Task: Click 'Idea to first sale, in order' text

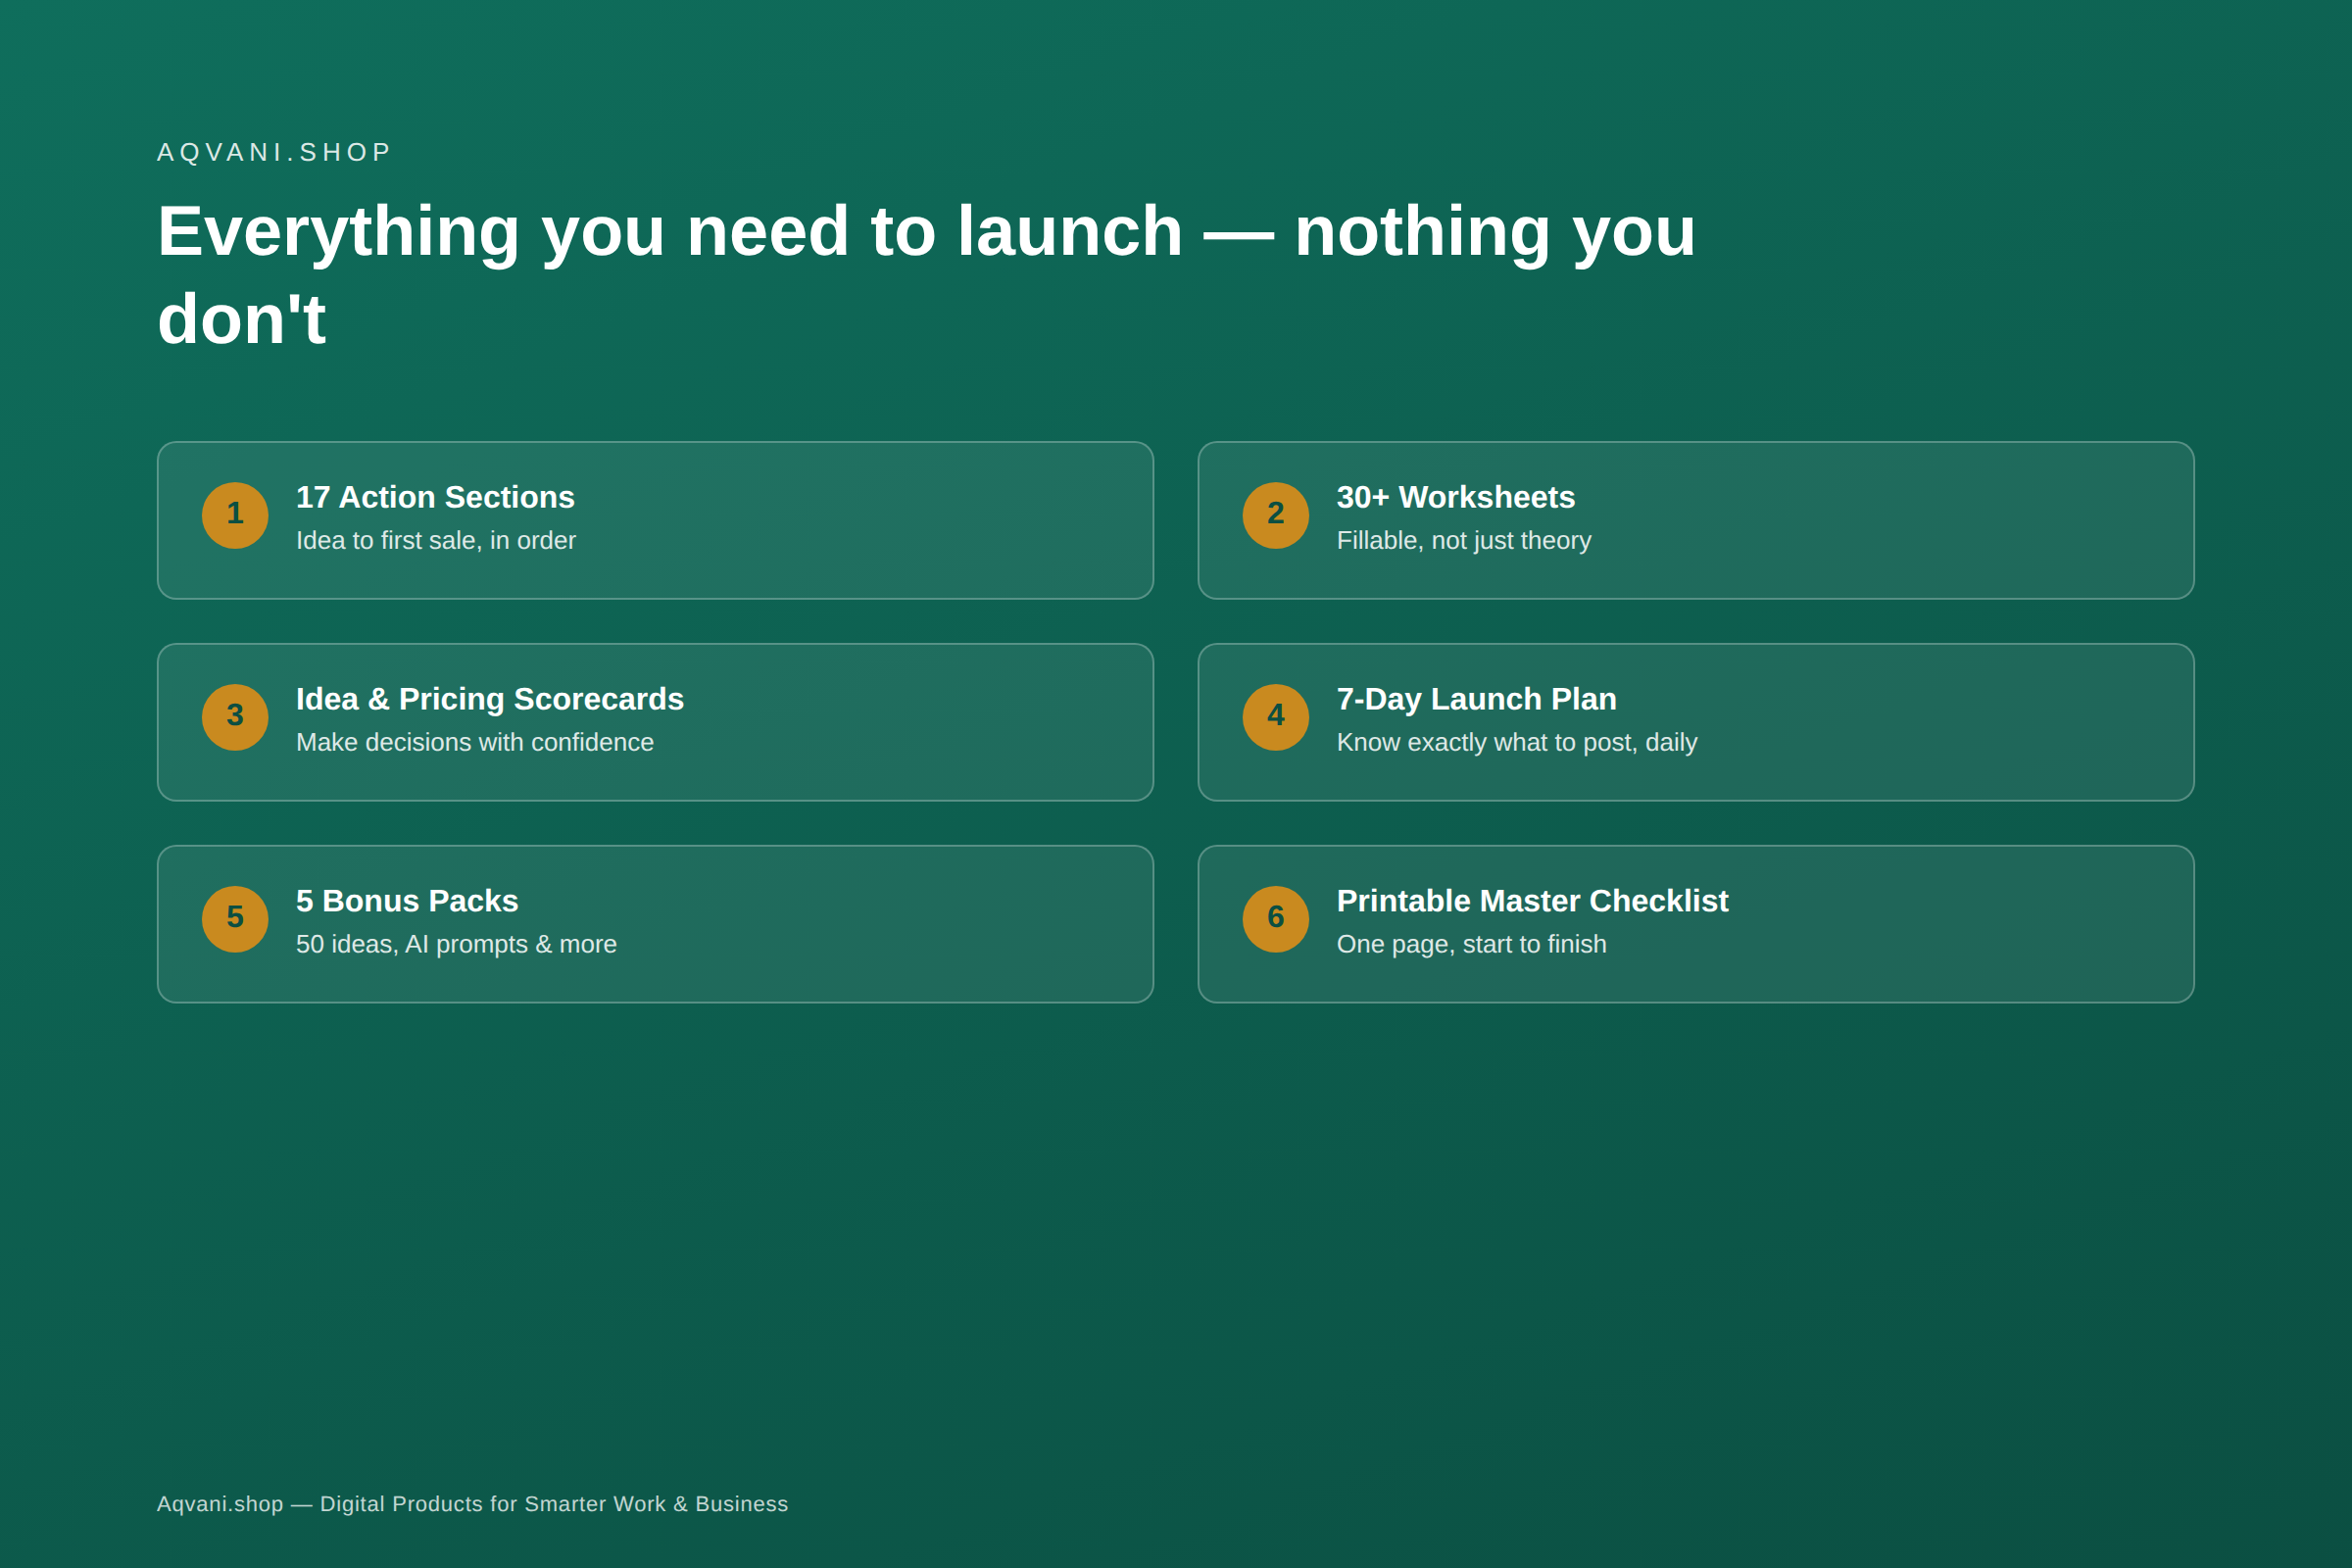Action: pyautogui.click(x=436, y=540)
